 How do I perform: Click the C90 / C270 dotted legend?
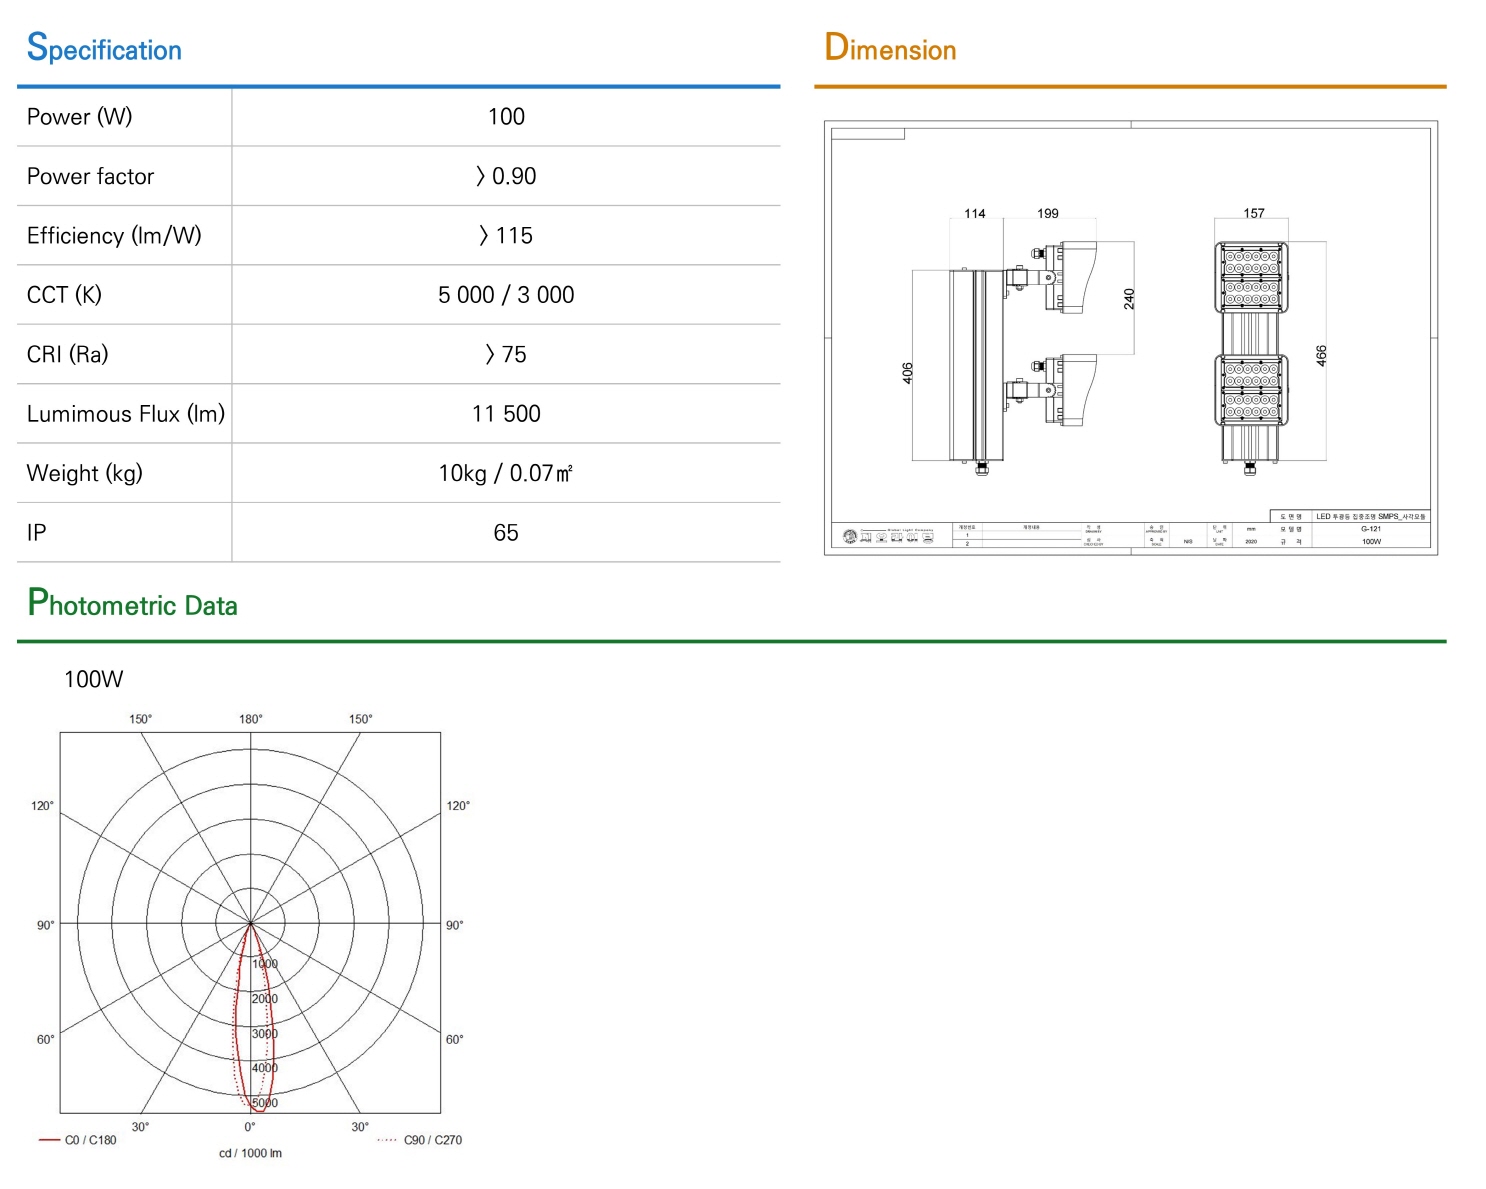click(419, 1140)
